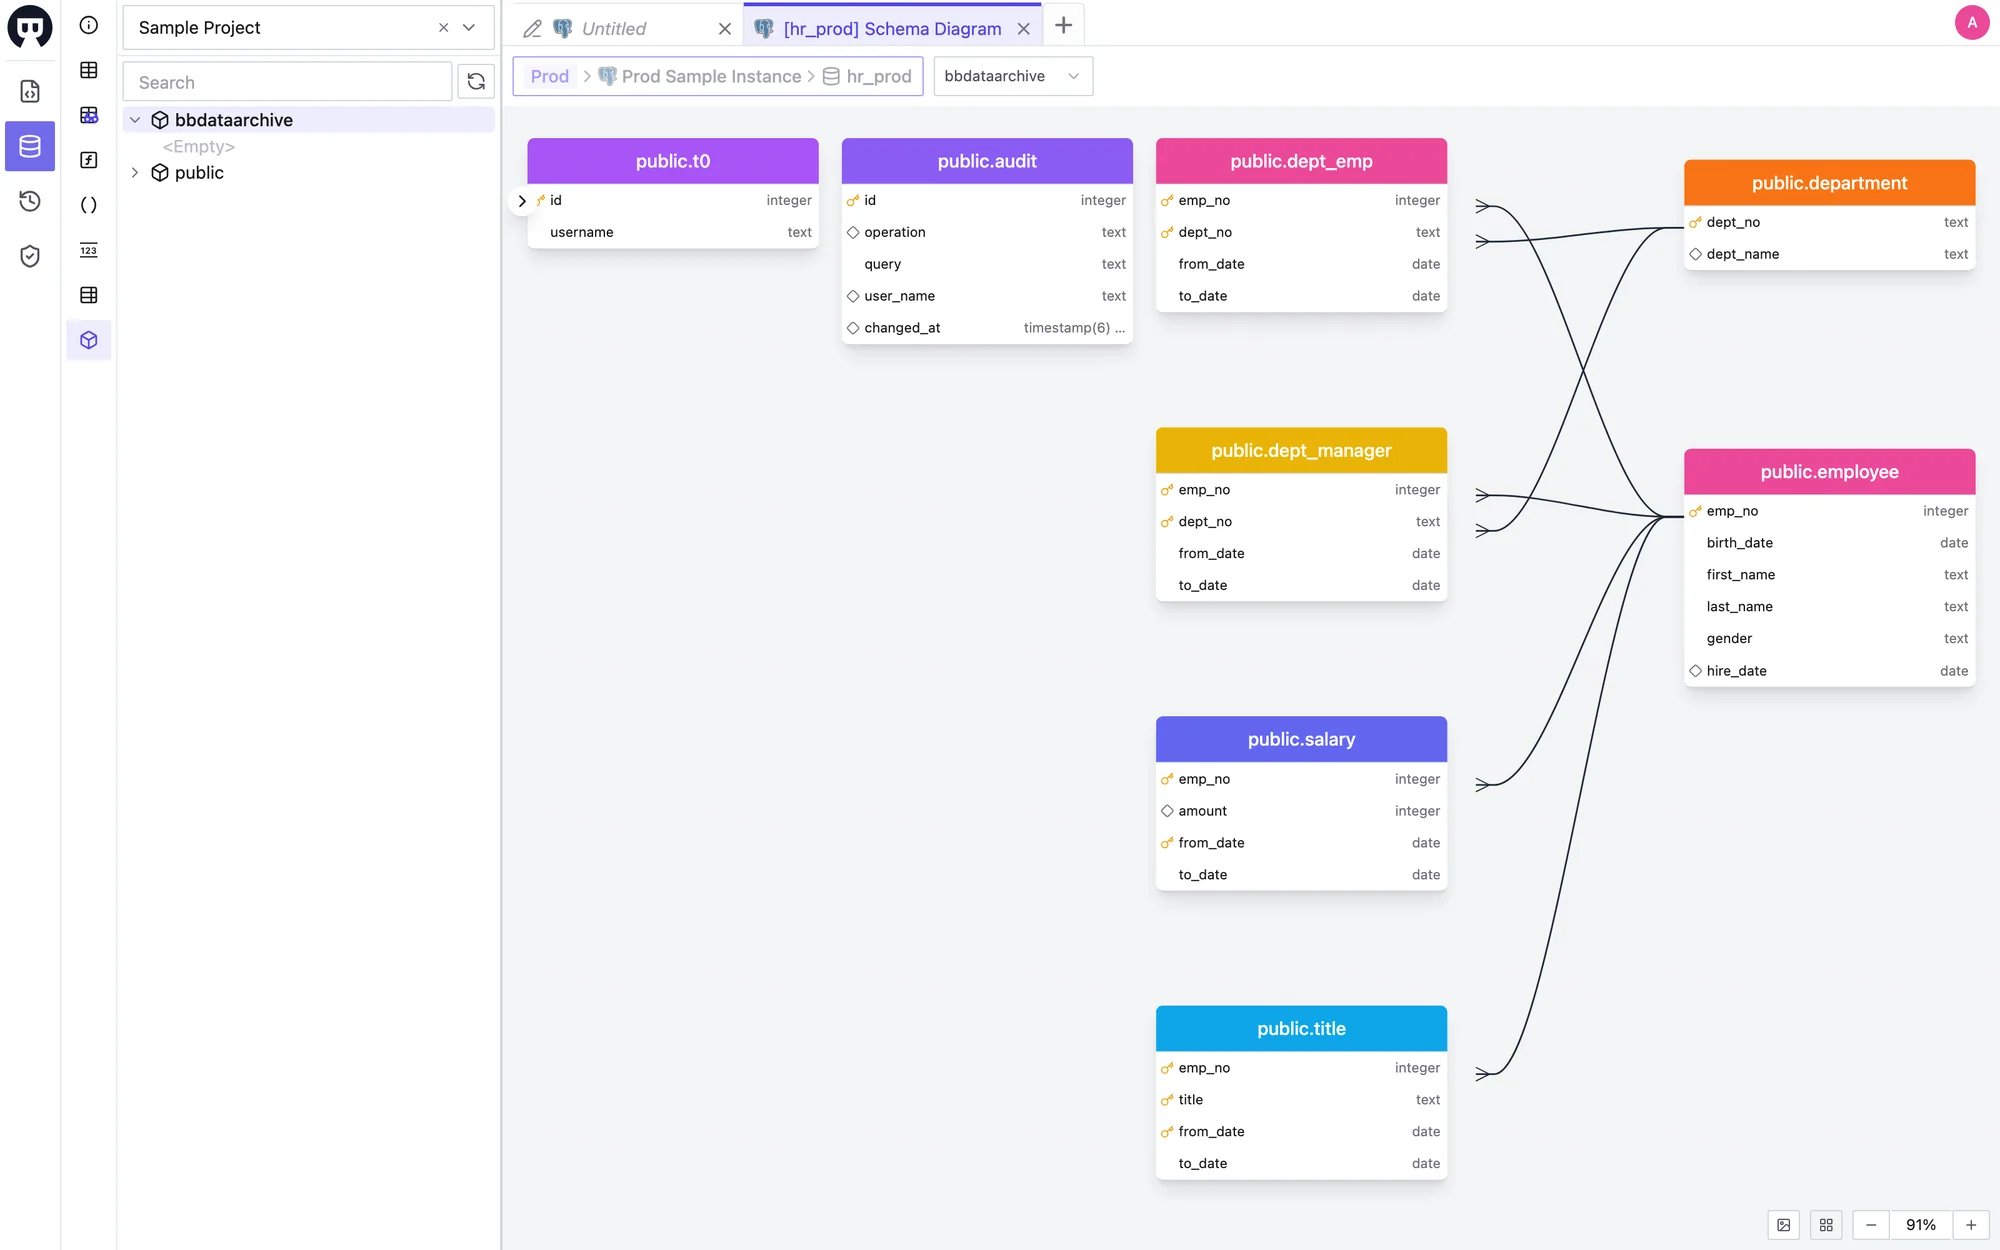Click amount column in public.salary
This screenshot has height=1250, width=2000.
(1301, 811)
